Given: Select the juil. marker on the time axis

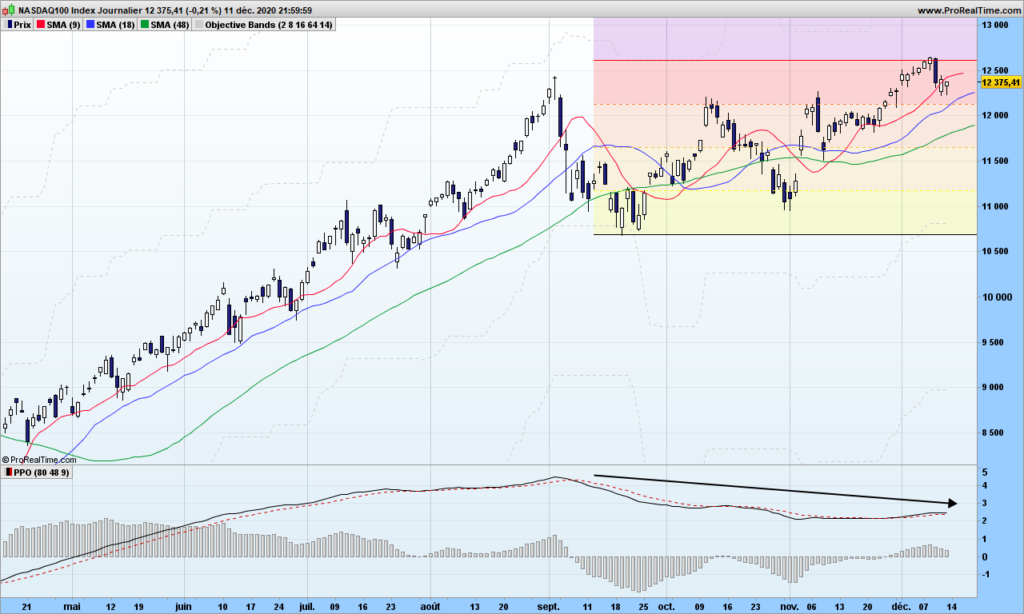Looking at the screenshot, I should (307, 607).
